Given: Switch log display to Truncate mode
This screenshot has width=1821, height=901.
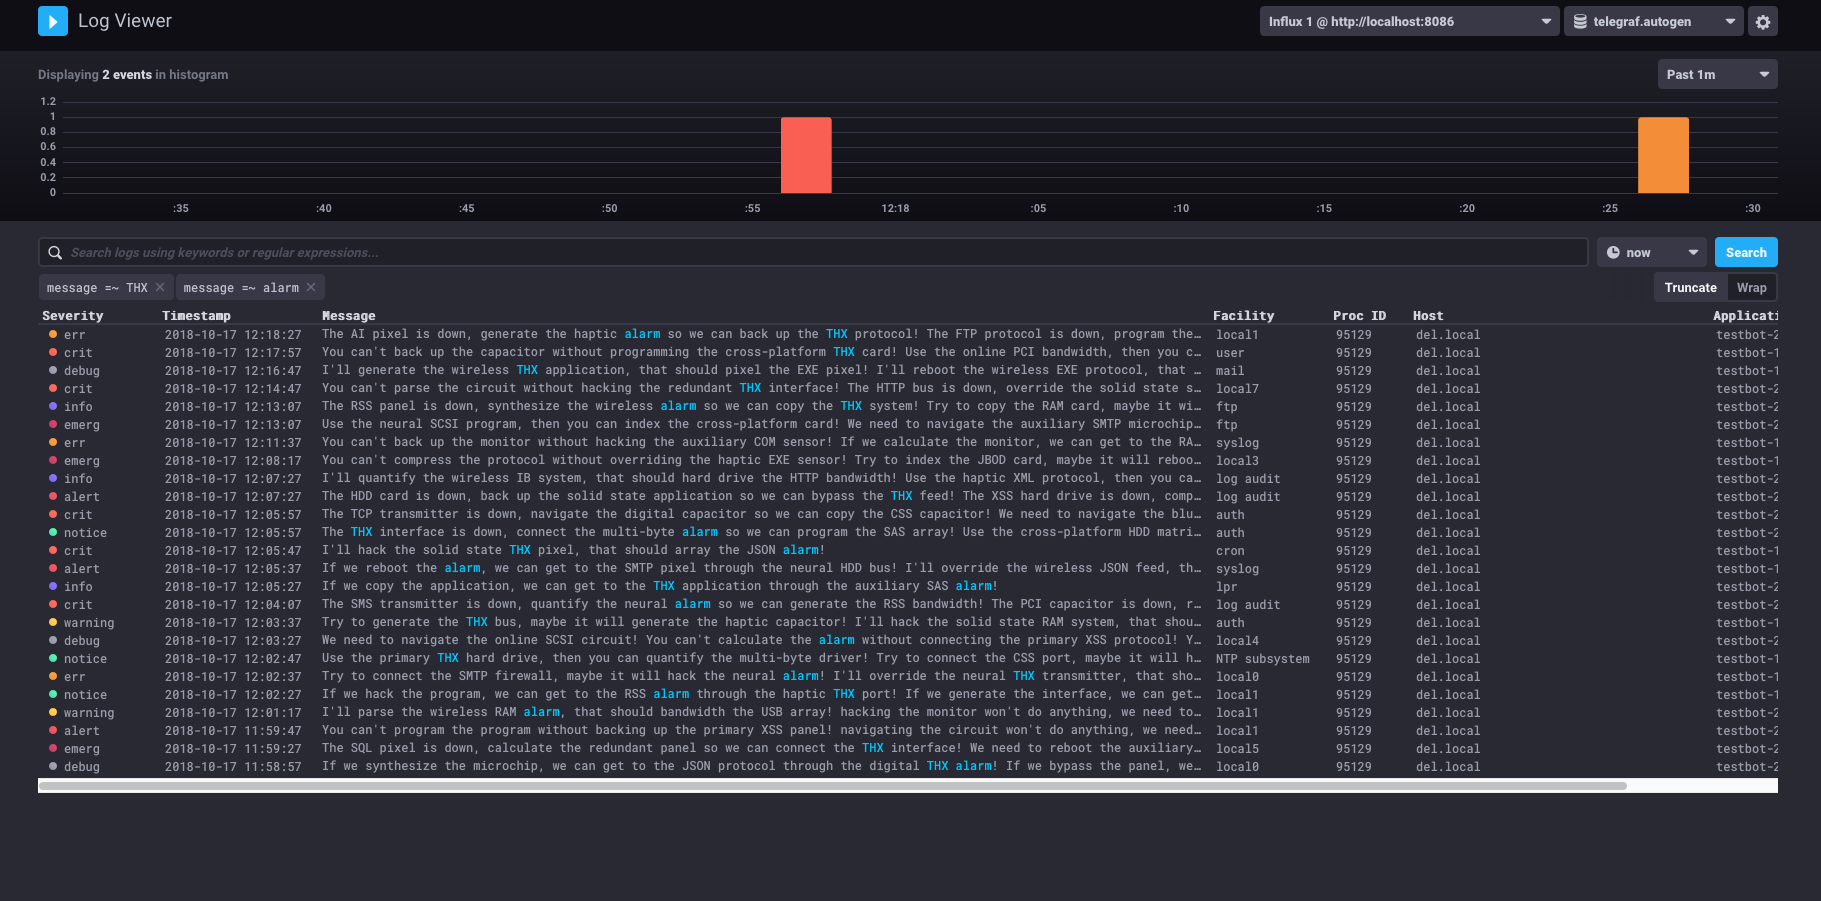Looking at the screenshot, I should 1690,287.
